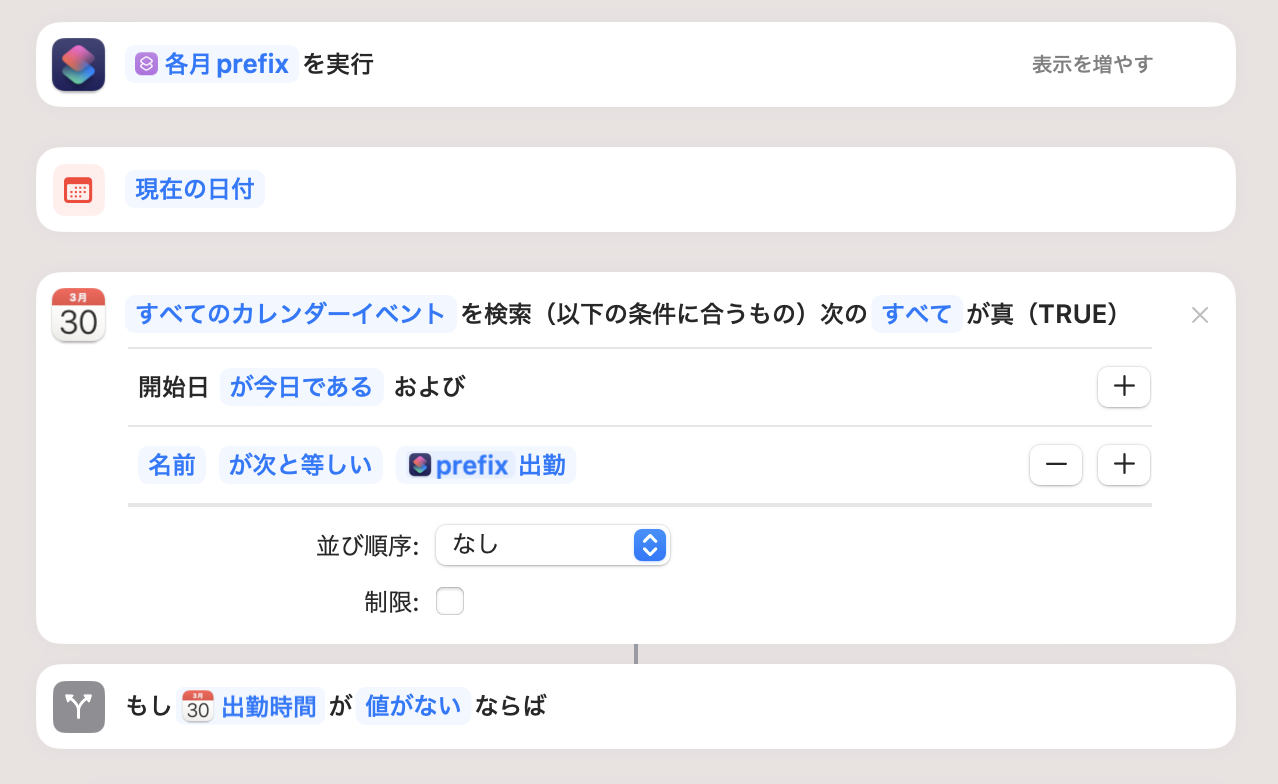
Task: Add another filter below the 名前 condition
Action: tap(1123, 464)
